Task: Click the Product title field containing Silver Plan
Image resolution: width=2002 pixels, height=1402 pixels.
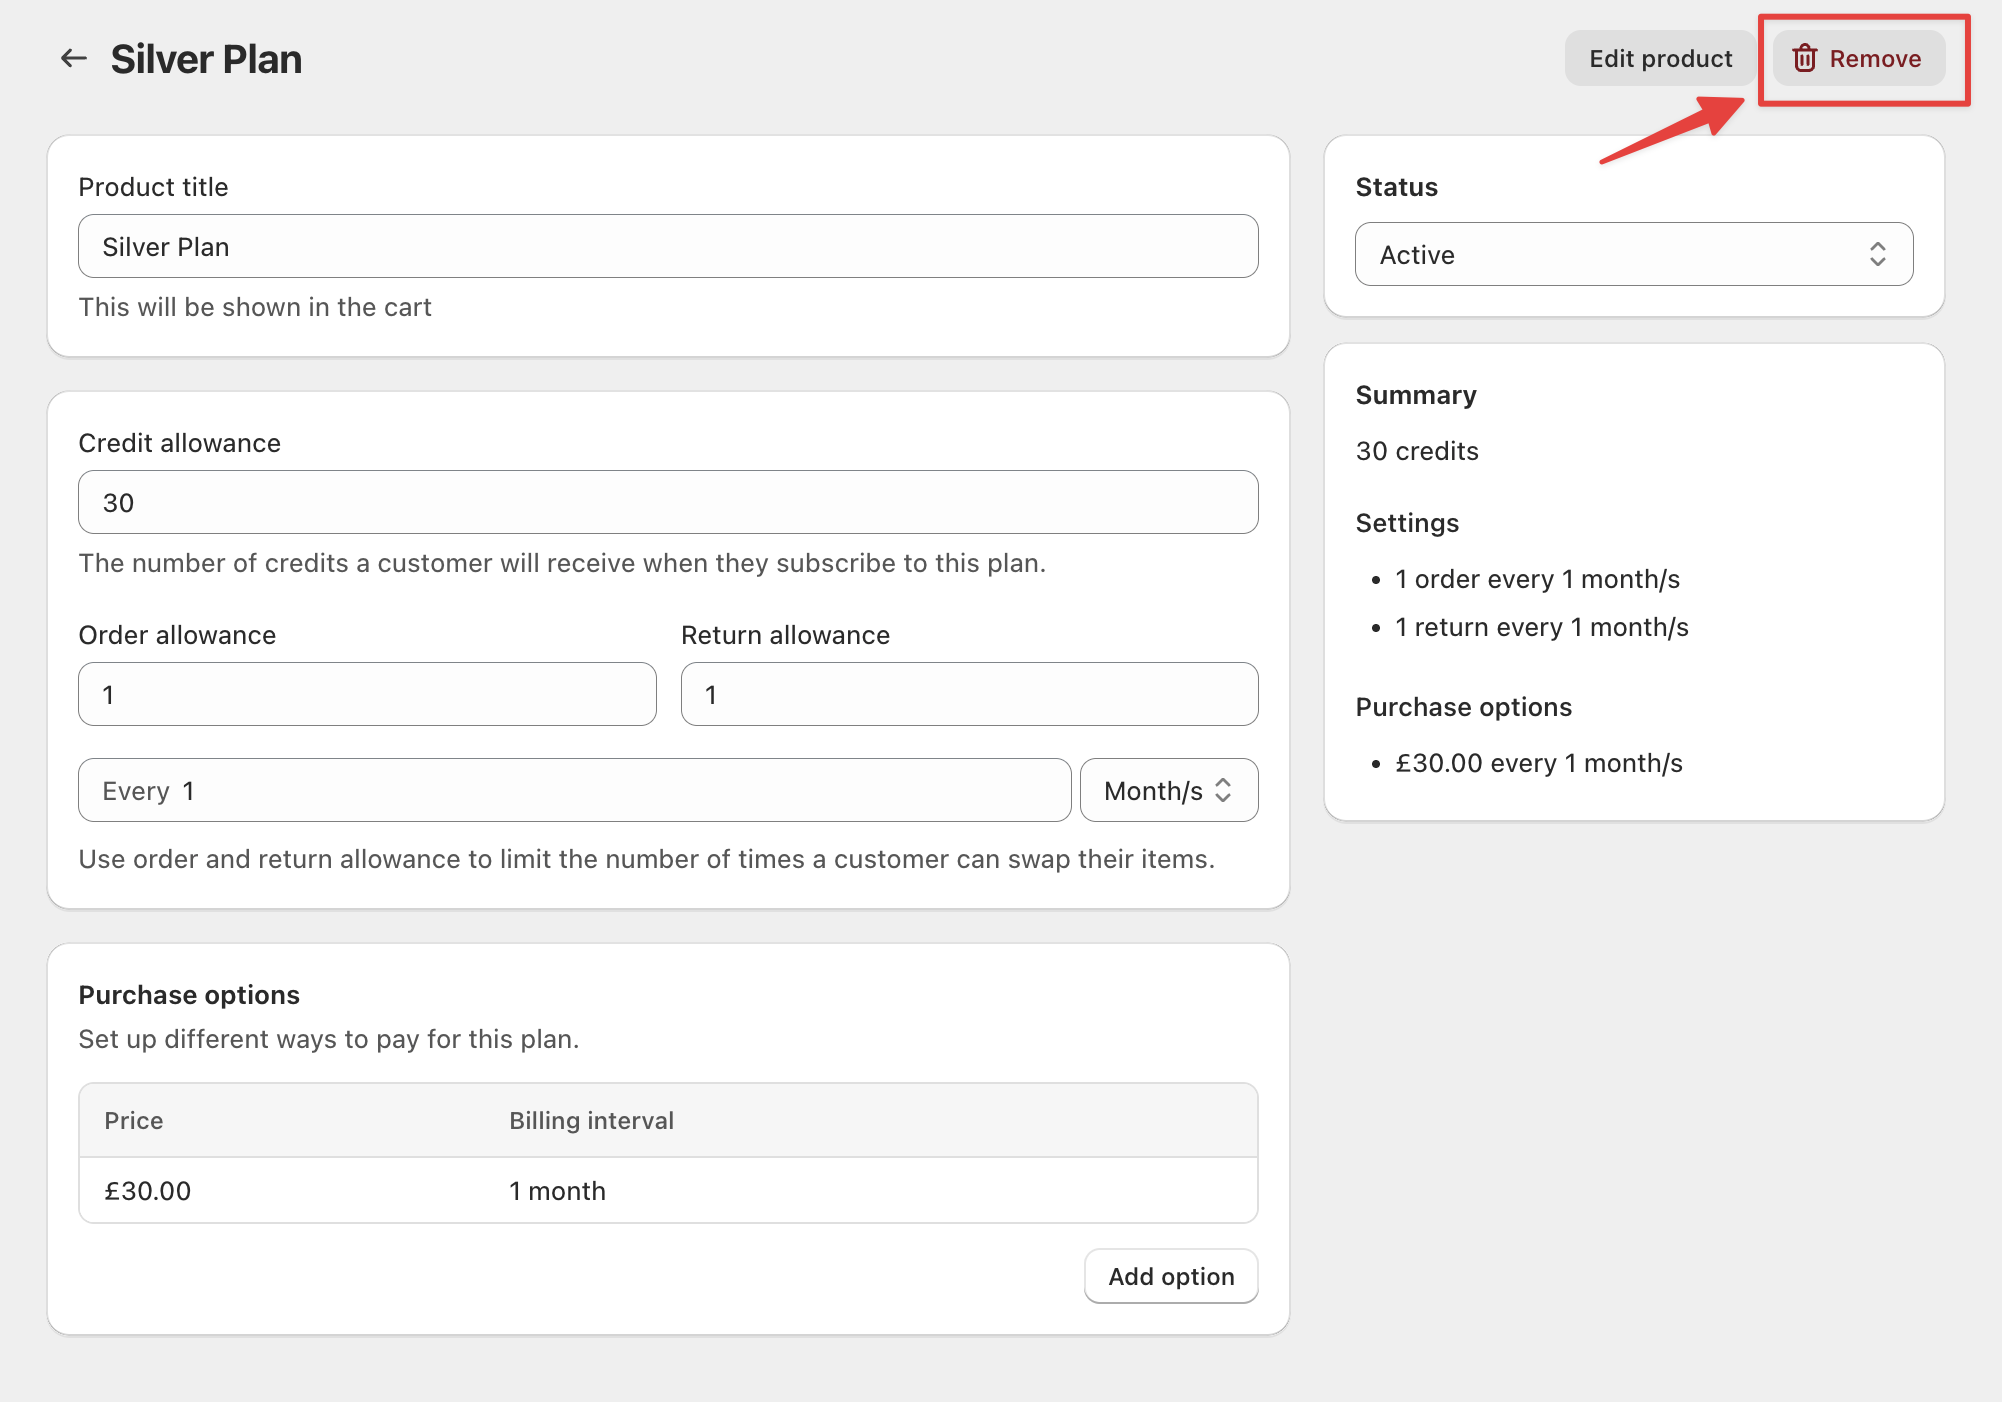Action: 667,246
